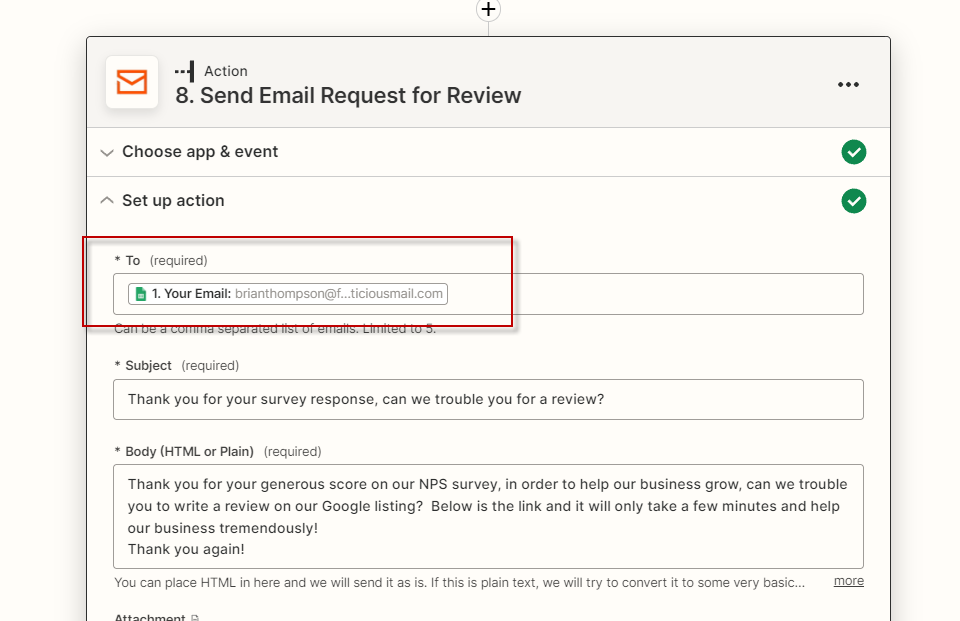The width and height of the screenshot is (960, 621).
Task: Click the plus icon to add a new step
Action: (488, 10)
